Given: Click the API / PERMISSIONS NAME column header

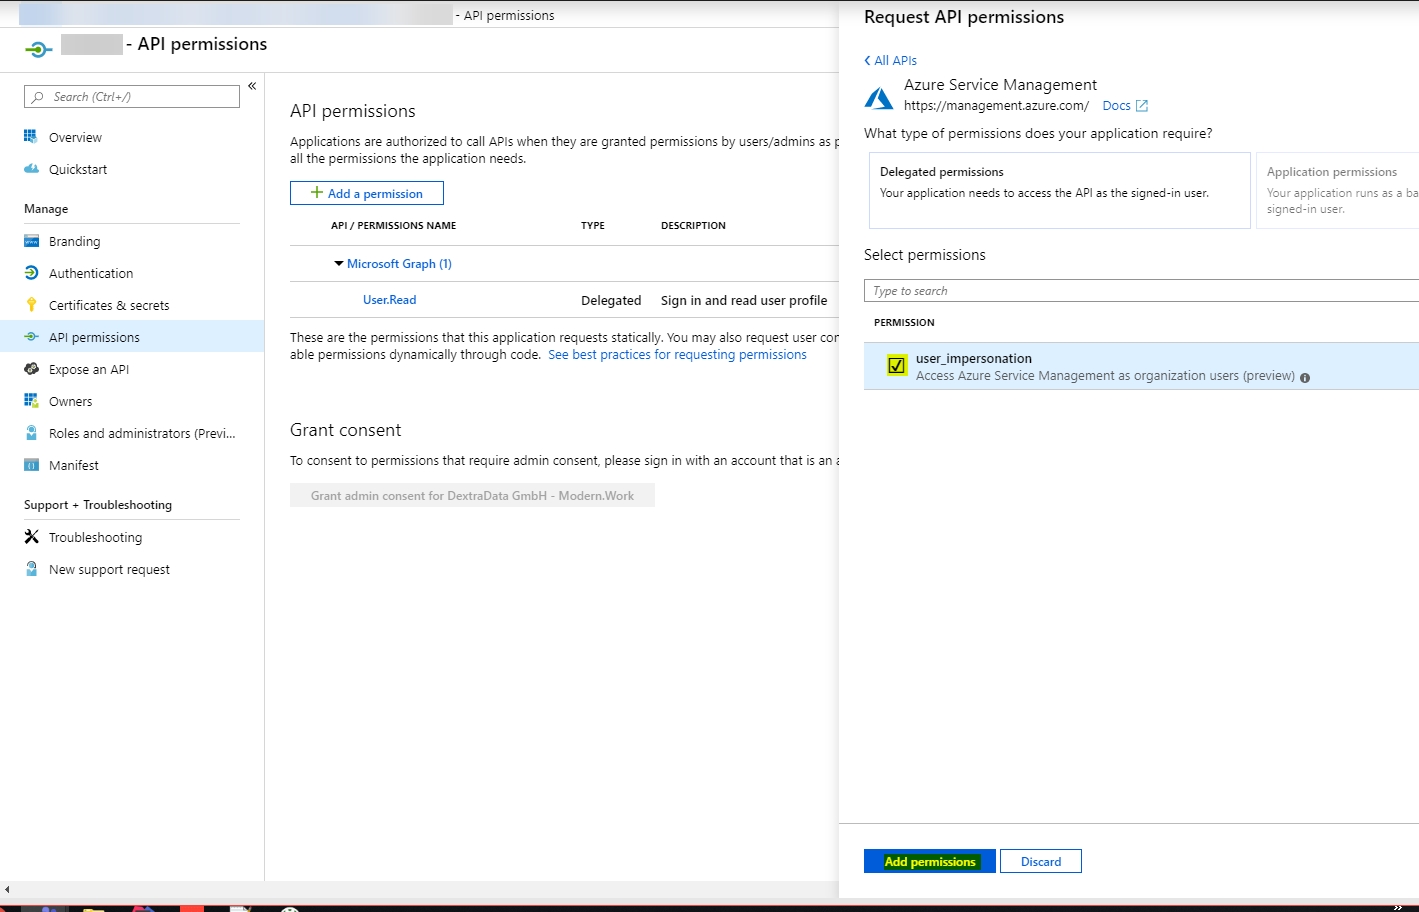Looking at the screenshot, I should pos(393,226).
